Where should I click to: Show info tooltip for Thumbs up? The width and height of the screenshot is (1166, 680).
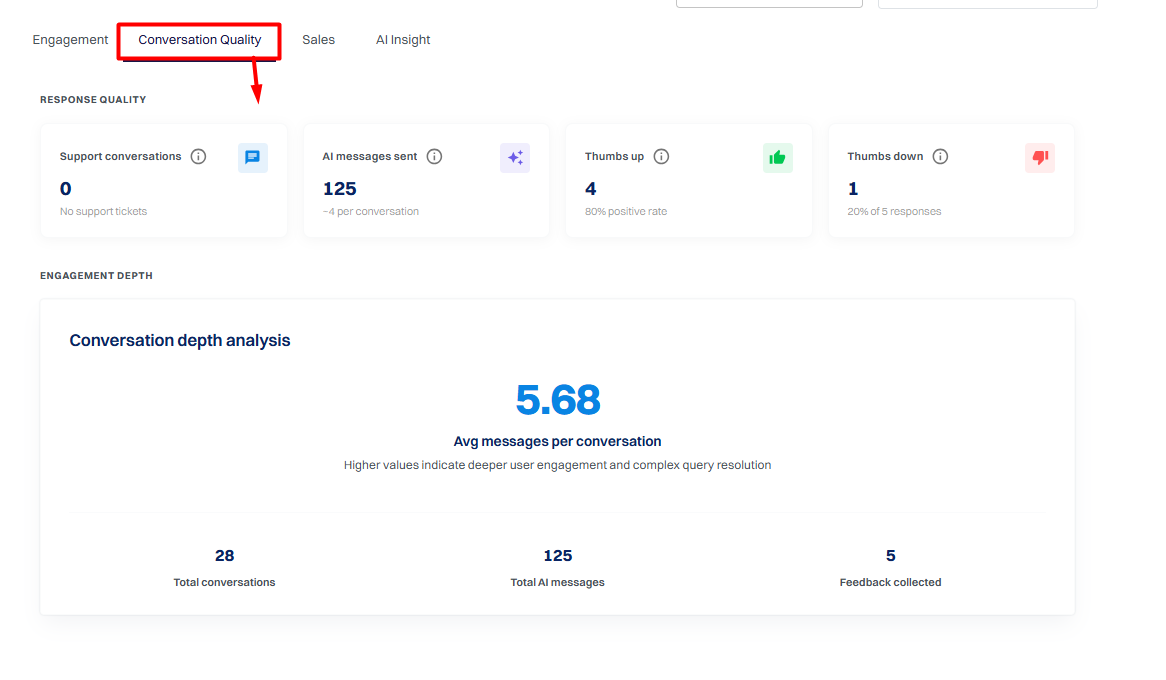[661, 156]
